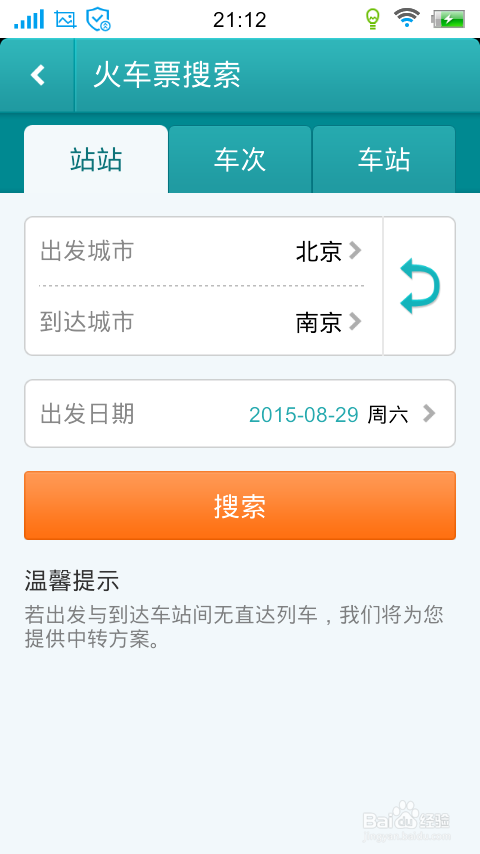Screen dimensions: 480x854
Task: Tap the signal strength status icon
Action: point(29,19)
